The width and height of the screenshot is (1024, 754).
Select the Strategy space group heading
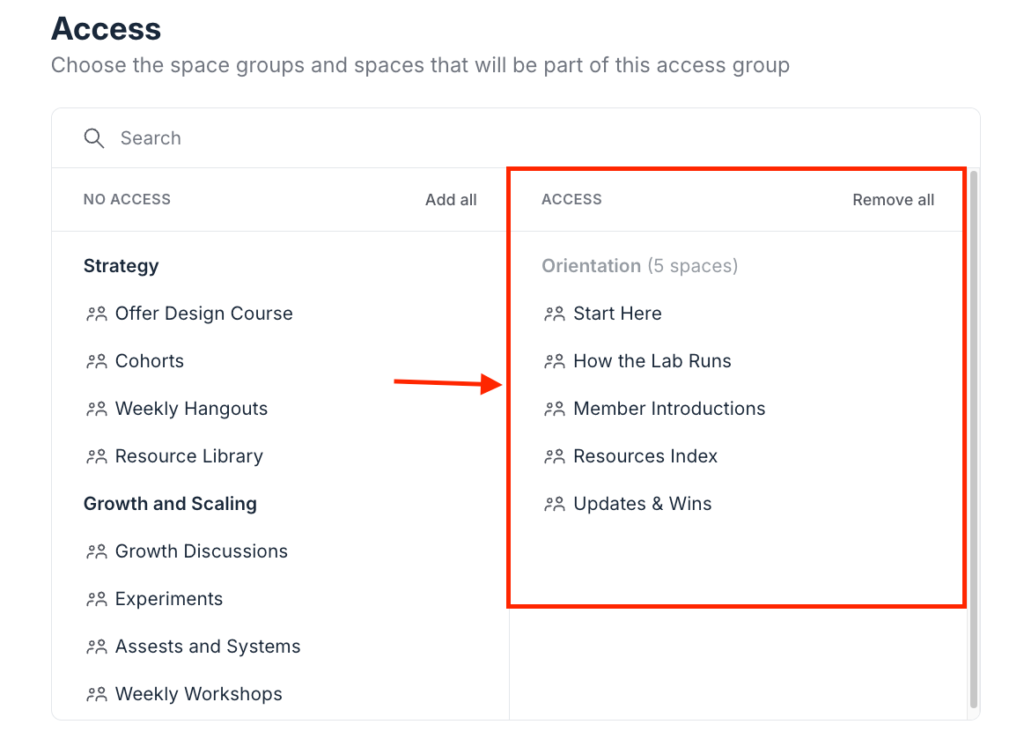121,266
